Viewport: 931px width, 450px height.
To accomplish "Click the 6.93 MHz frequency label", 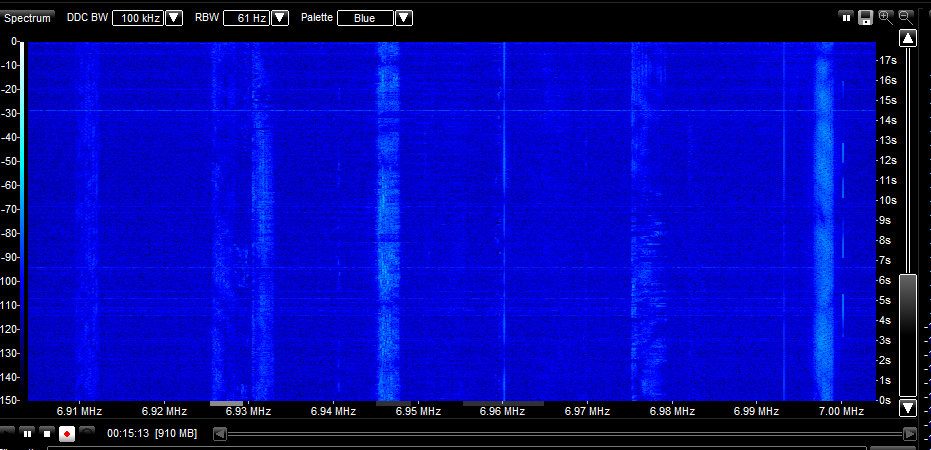I will 249,411.
